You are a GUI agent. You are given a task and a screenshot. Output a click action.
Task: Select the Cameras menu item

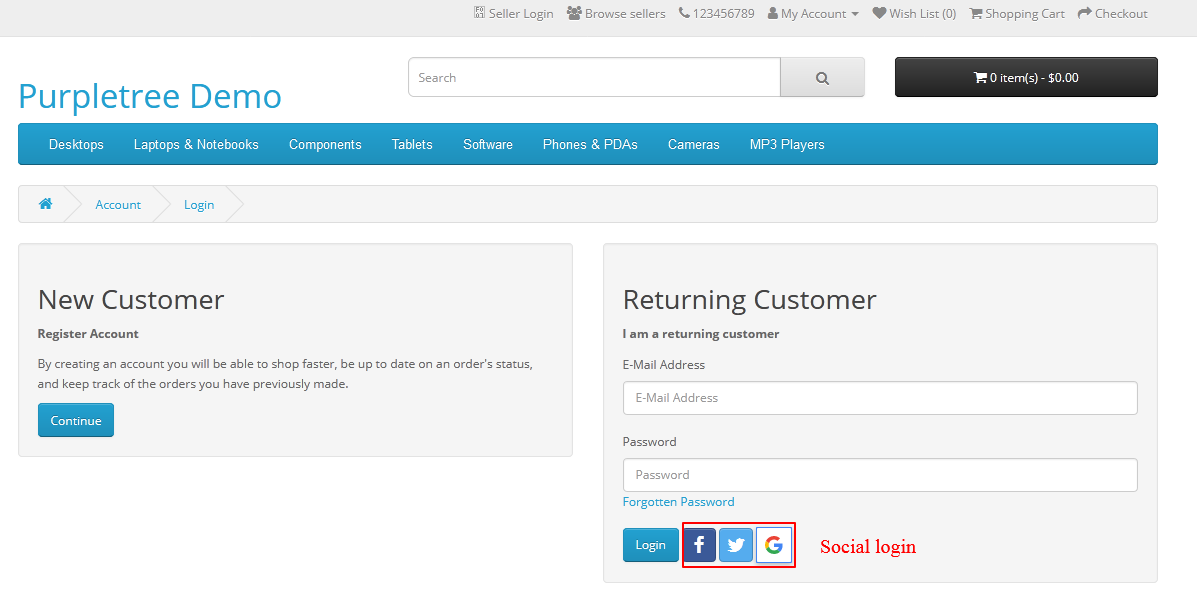(694, 144)
